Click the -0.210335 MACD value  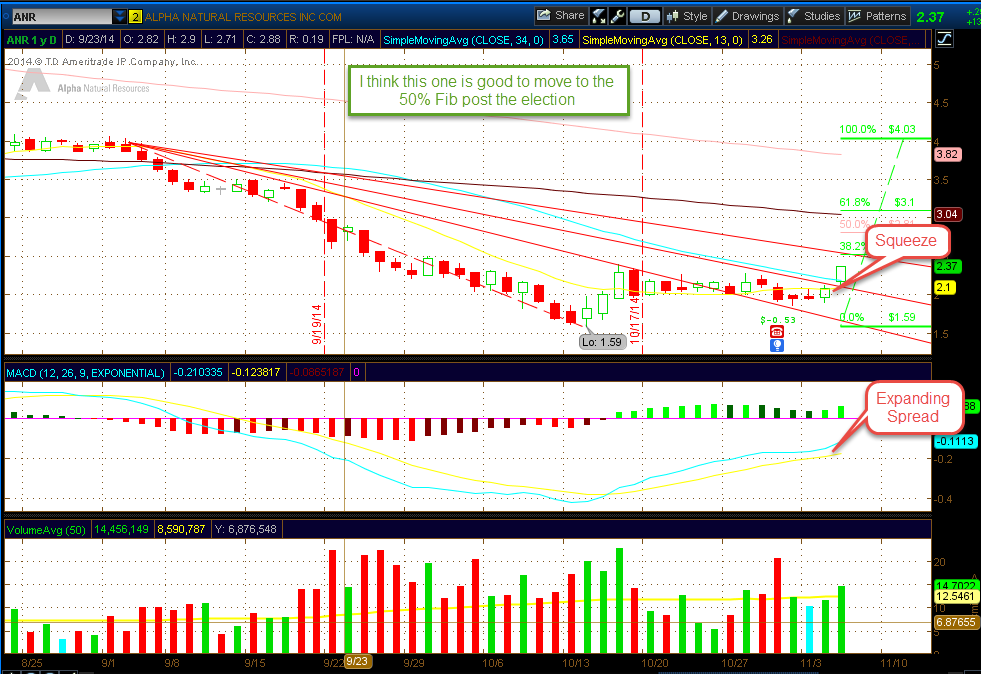pos(198,372)
